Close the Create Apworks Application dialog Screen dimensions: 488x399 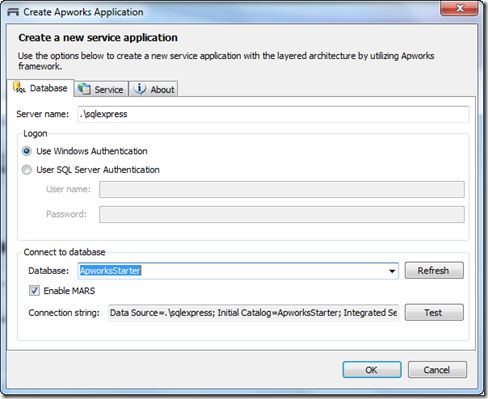460,8
